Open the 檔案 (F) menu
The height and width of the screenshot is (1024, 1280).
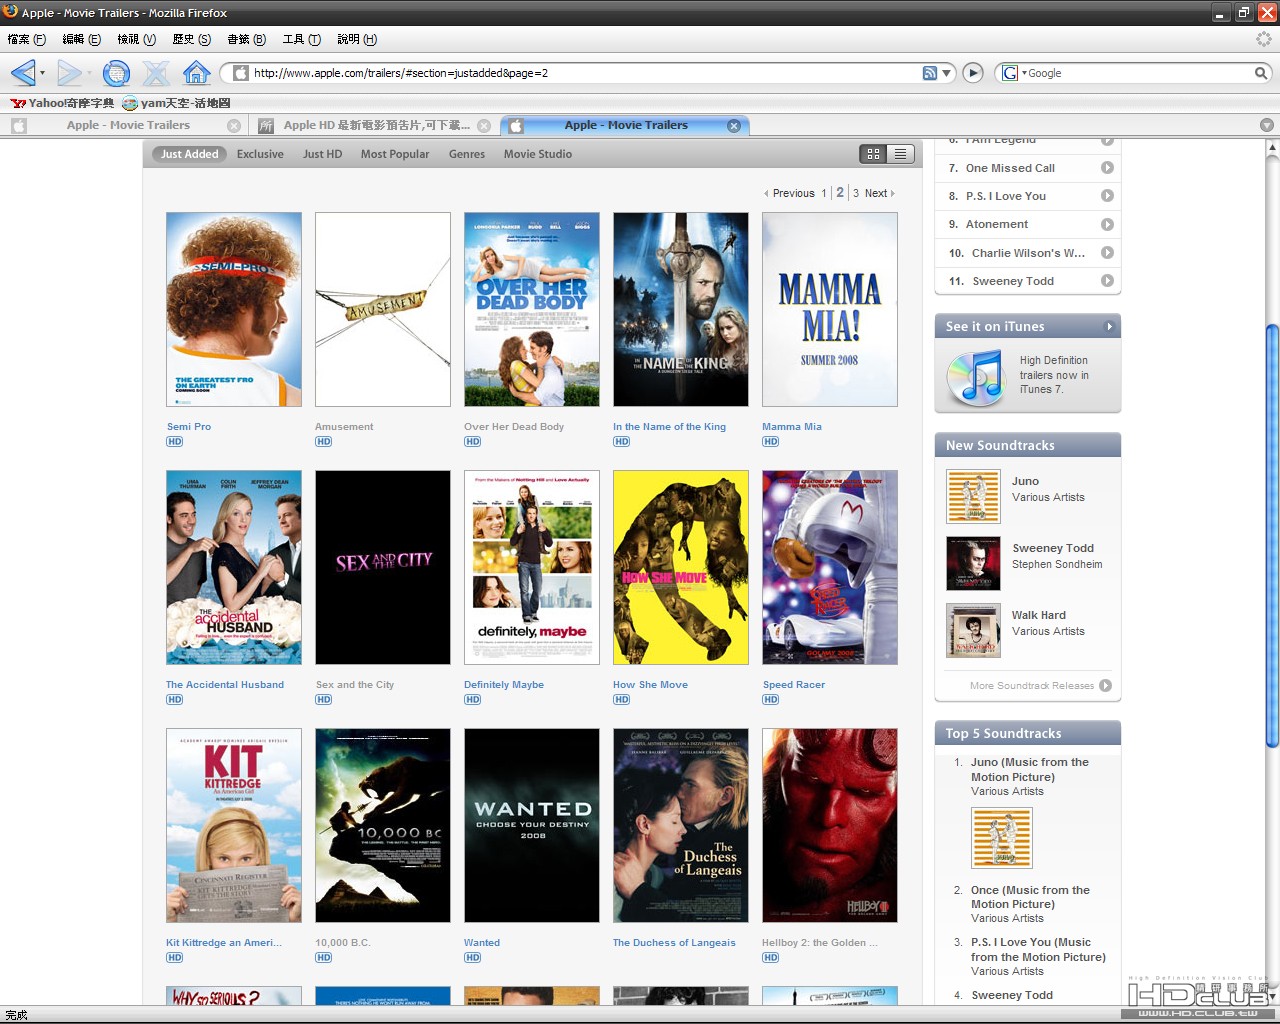pyautogui.click(x=26, y=39)
